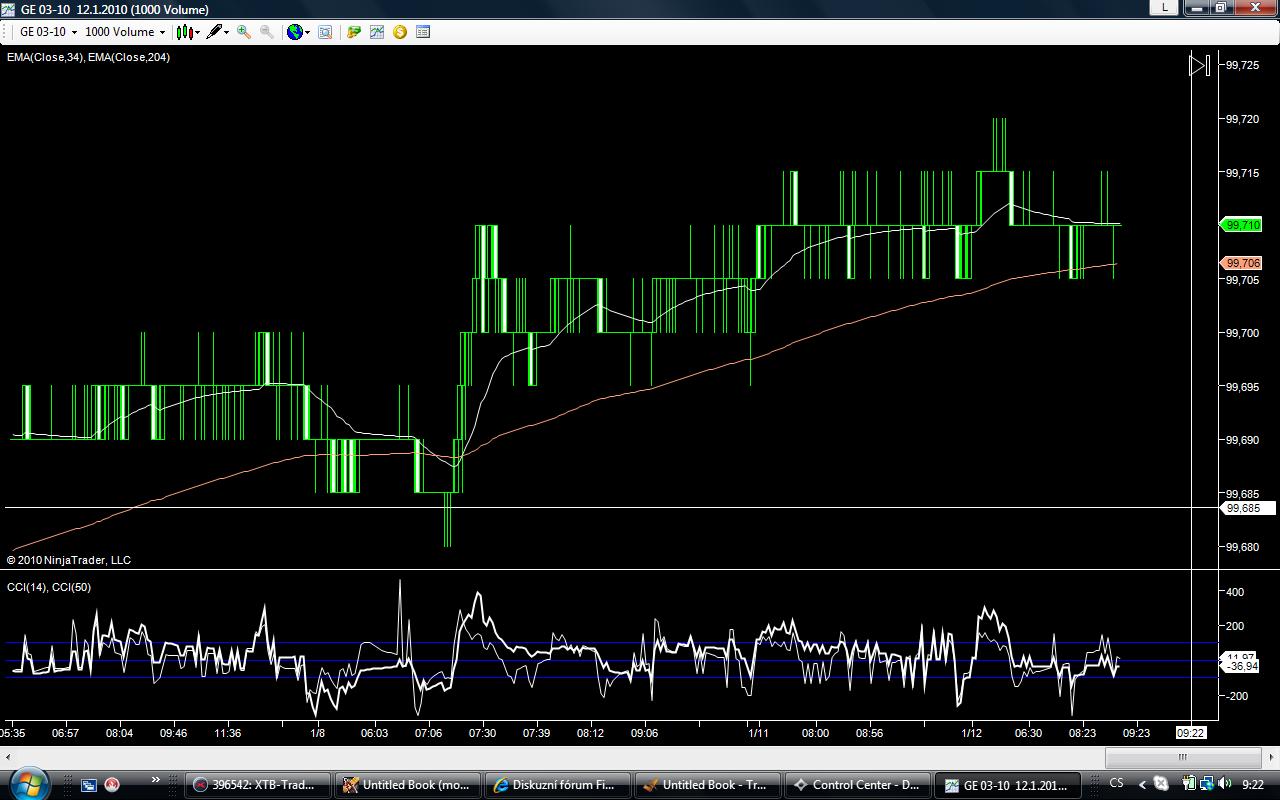
Task: Click the L link button in title bar
Action: tap(1164, 7)
